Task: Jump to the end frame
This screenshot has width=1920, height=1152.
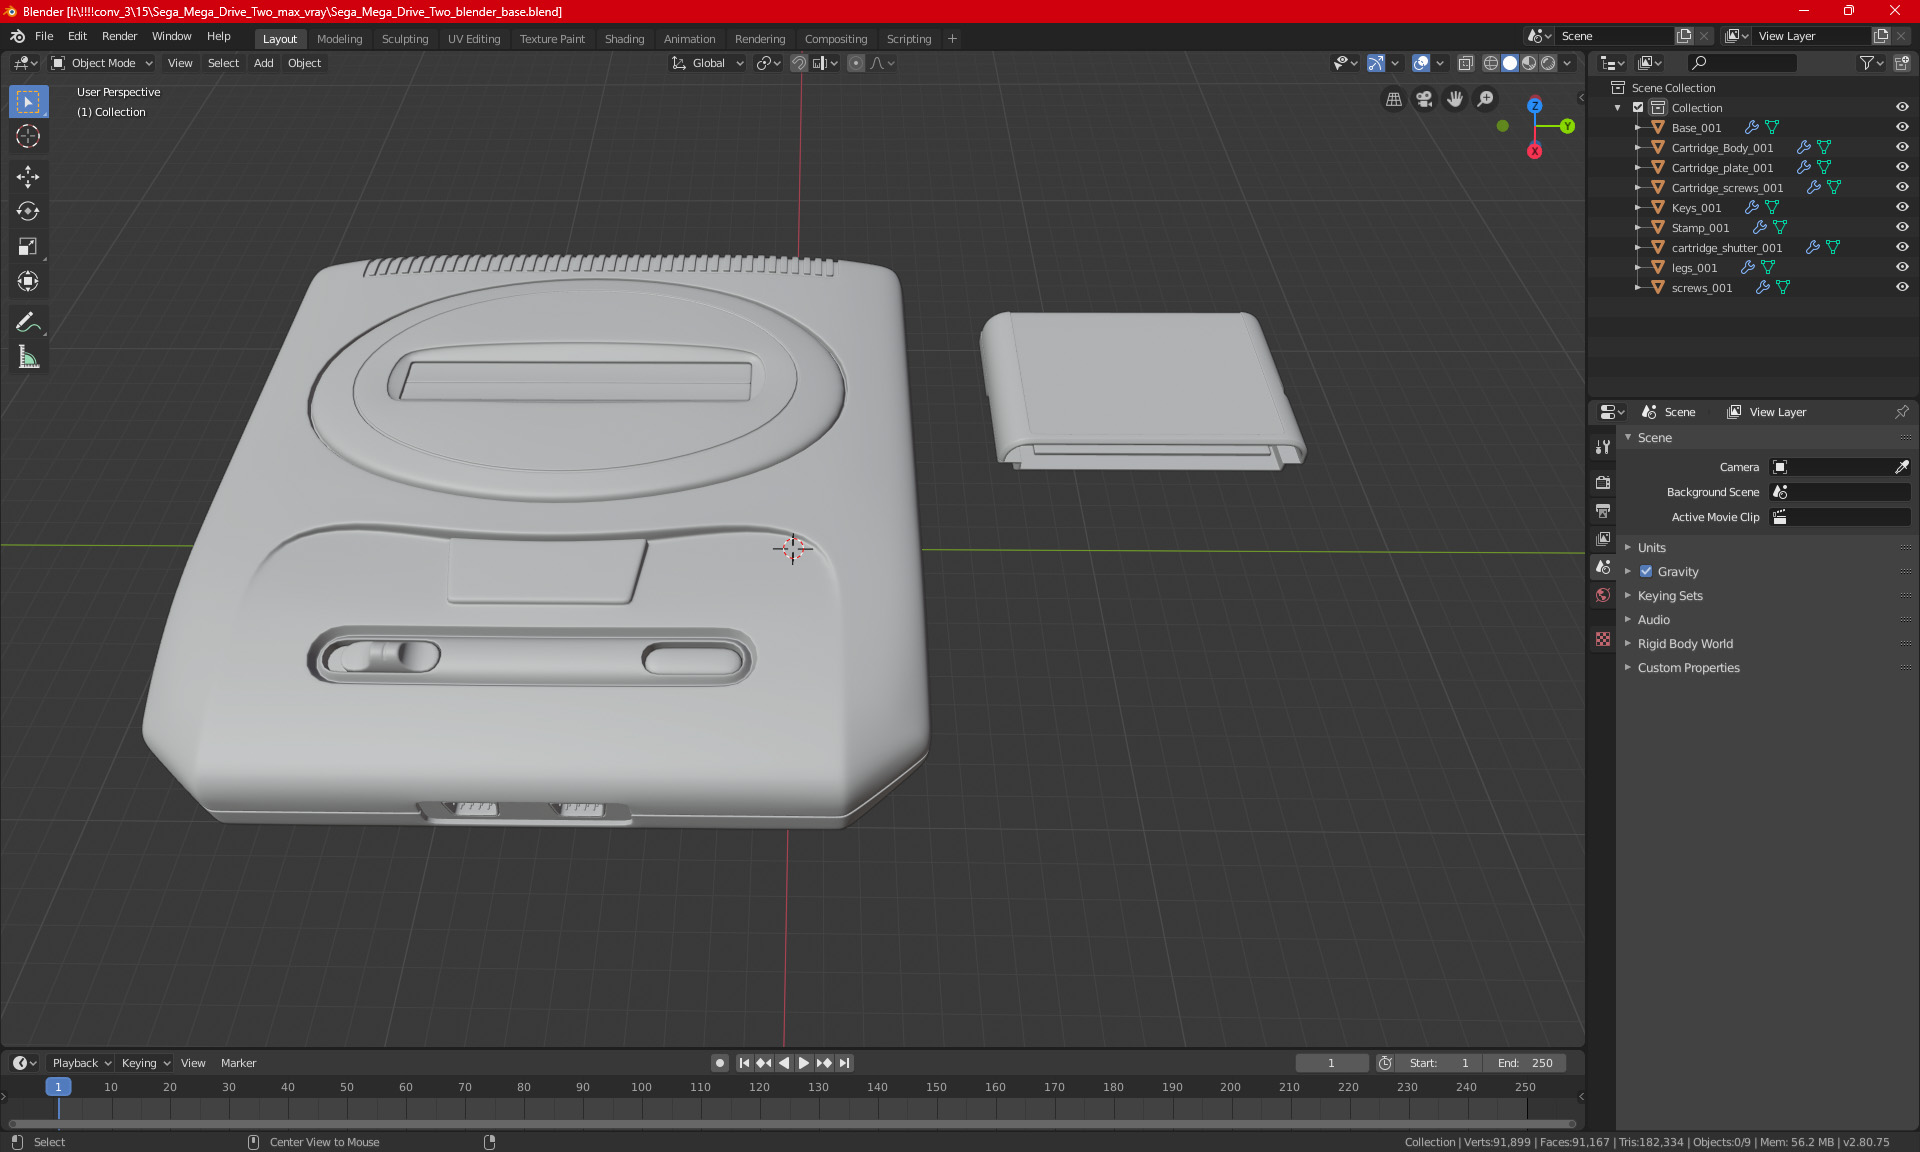Action: (x=844, y=1063)
